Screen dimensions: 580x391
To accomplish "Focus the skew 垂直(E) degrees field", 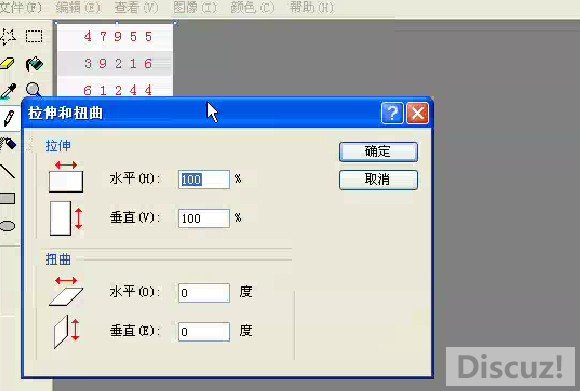I will (204, 331).
